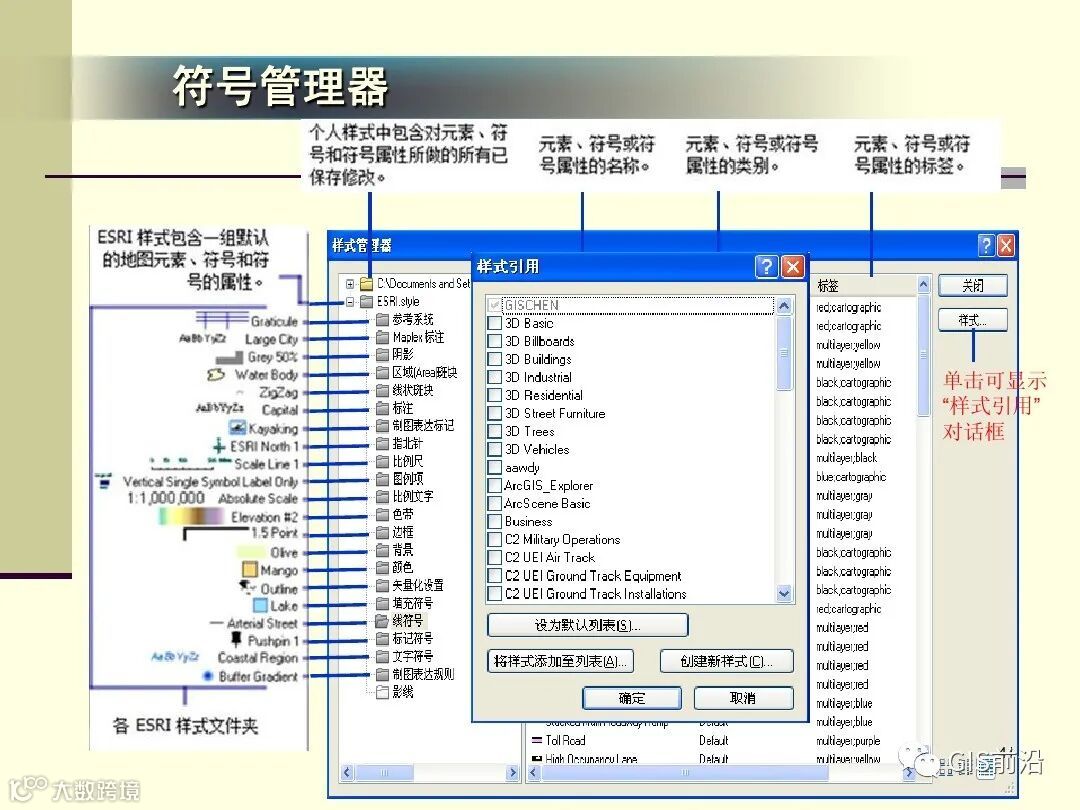
Task: Expand the C:\Documents and Set tree node
Action: (x=351, y=284)
